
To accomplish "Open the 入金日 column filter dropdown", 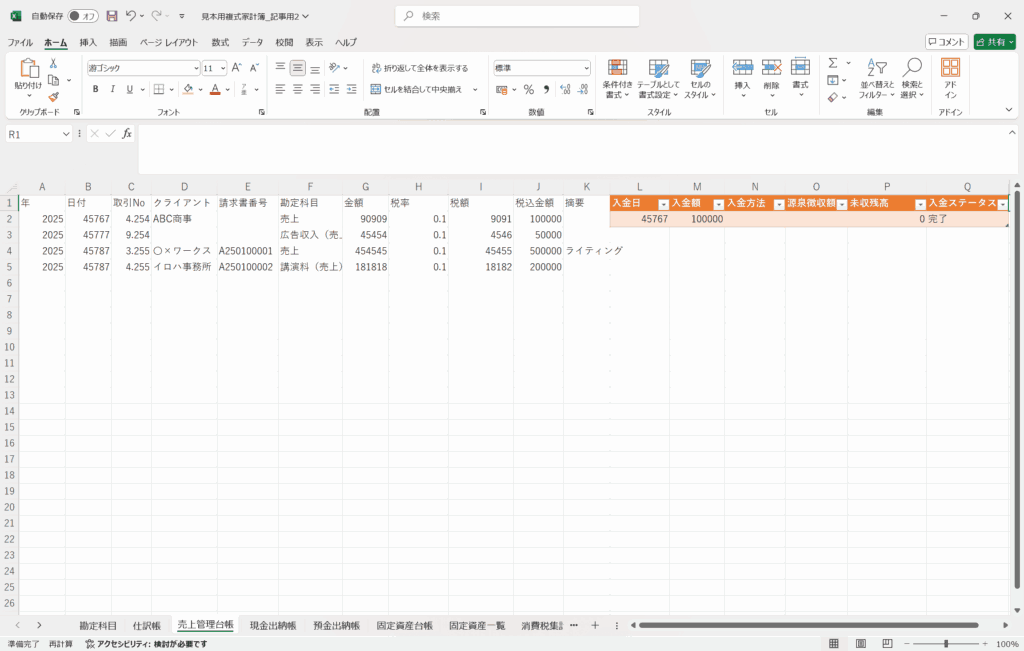I will 663,204.
